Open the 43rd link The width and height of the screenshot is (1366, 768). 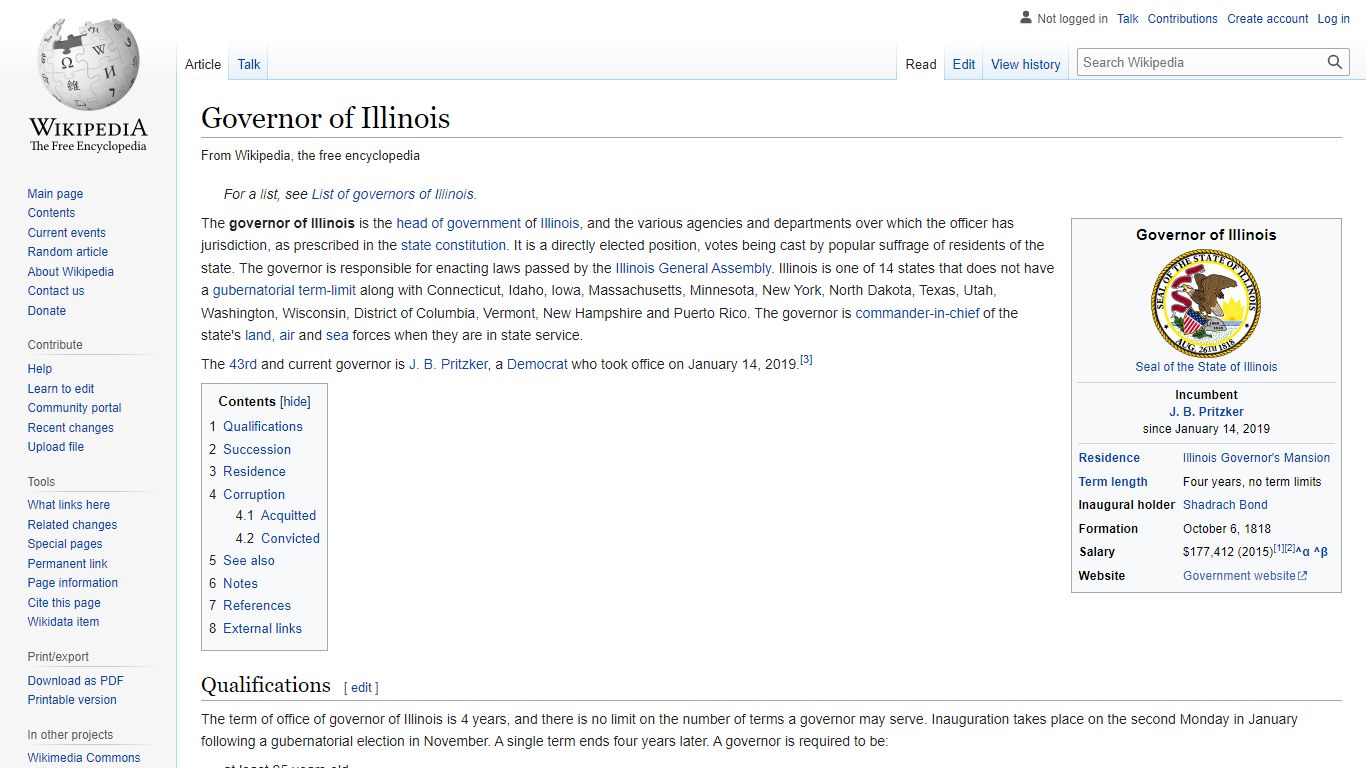[243, 365]
